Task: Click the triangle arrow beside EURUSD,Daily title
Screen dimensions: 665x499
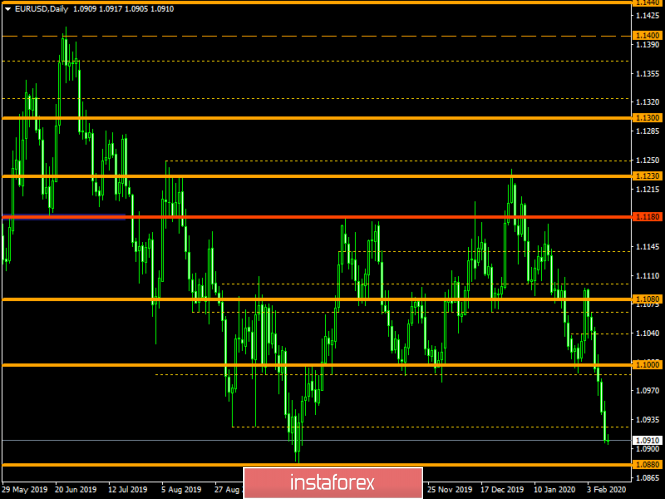Action: (x=8, y=9)
